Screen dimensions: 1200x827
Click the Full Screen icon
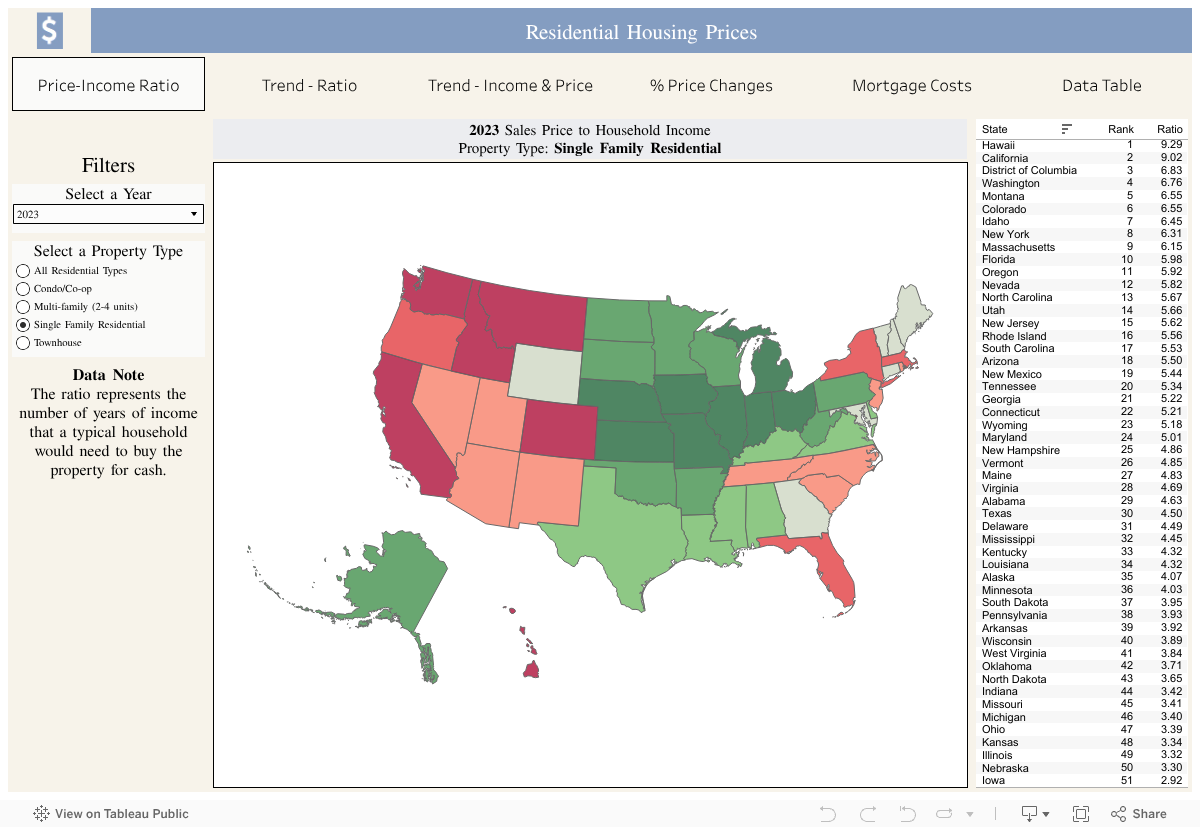coord(1081,814)
